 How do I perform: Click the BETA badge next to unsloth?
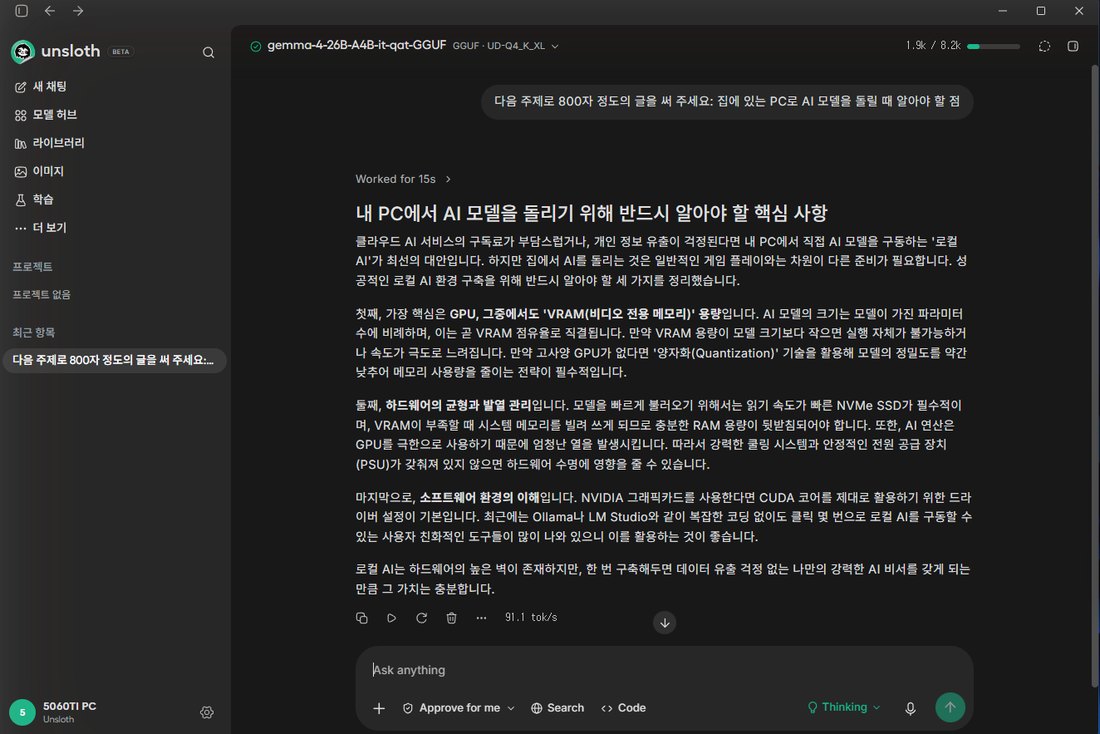(x=121, y=52)
